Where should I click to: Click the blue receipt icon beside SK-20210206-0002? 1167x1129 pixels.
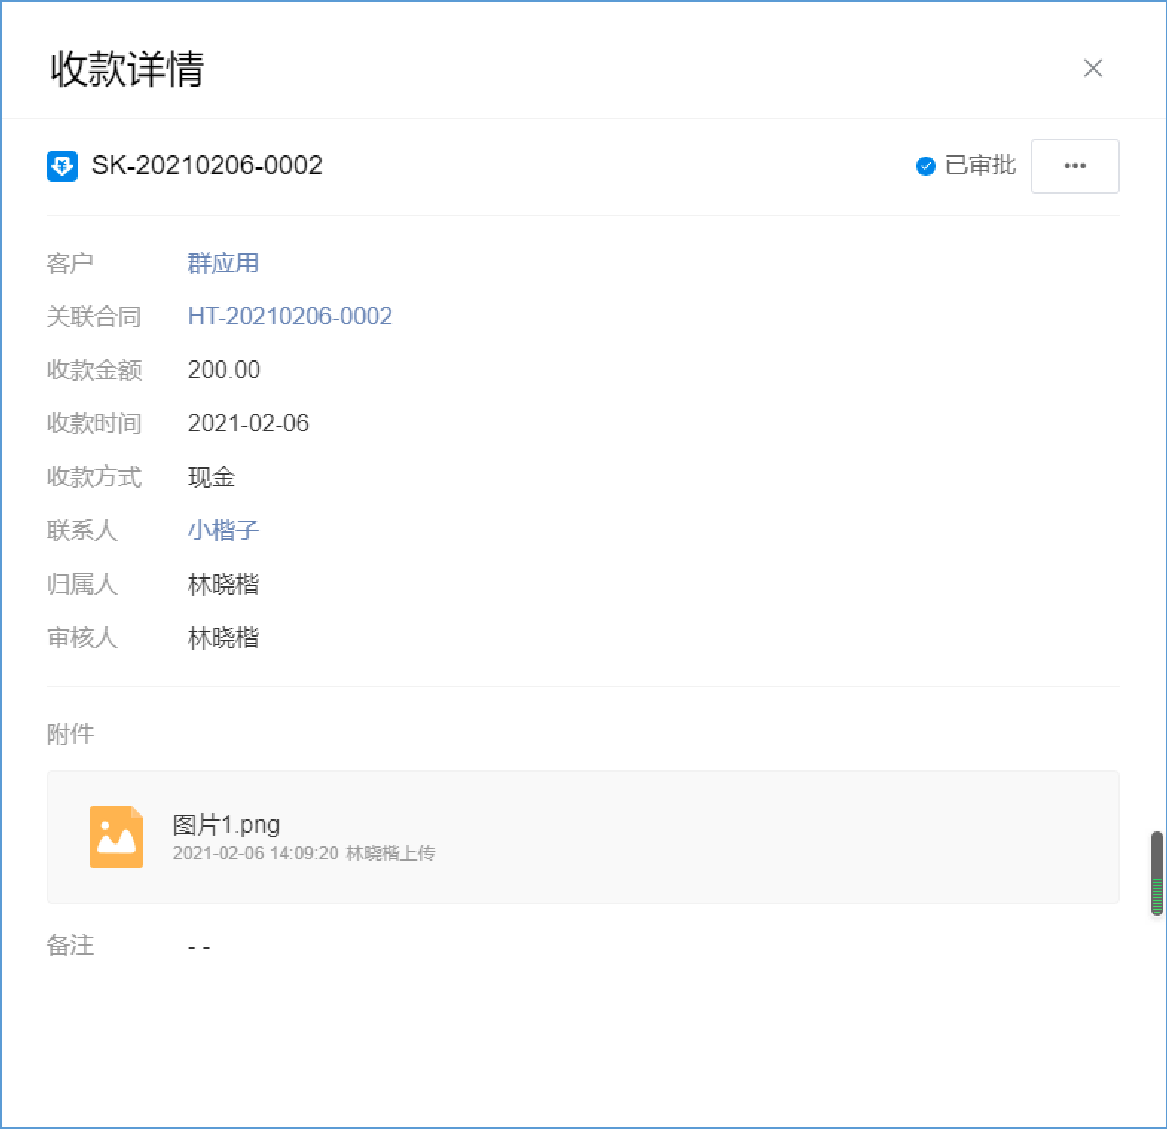(x=62, y=166)
